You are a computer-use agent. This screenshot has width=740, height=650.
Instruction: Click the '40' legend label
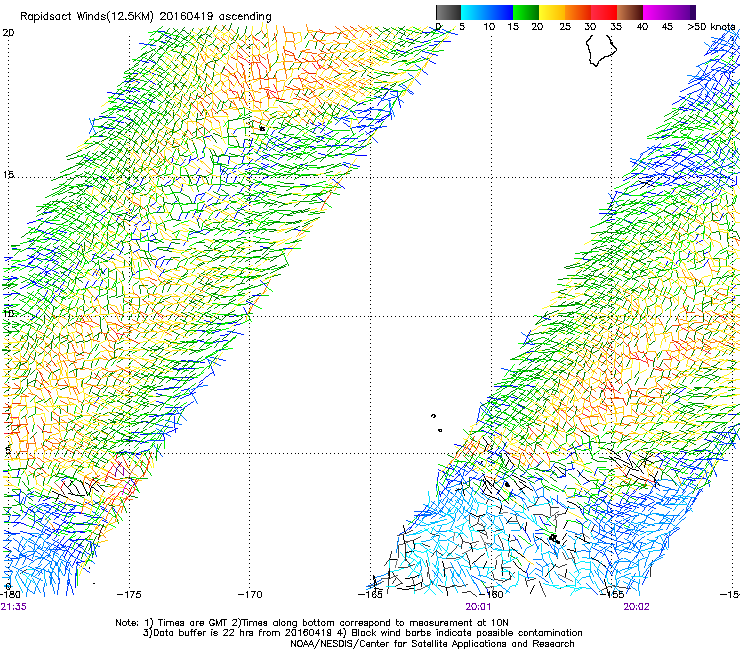point(642,27)
